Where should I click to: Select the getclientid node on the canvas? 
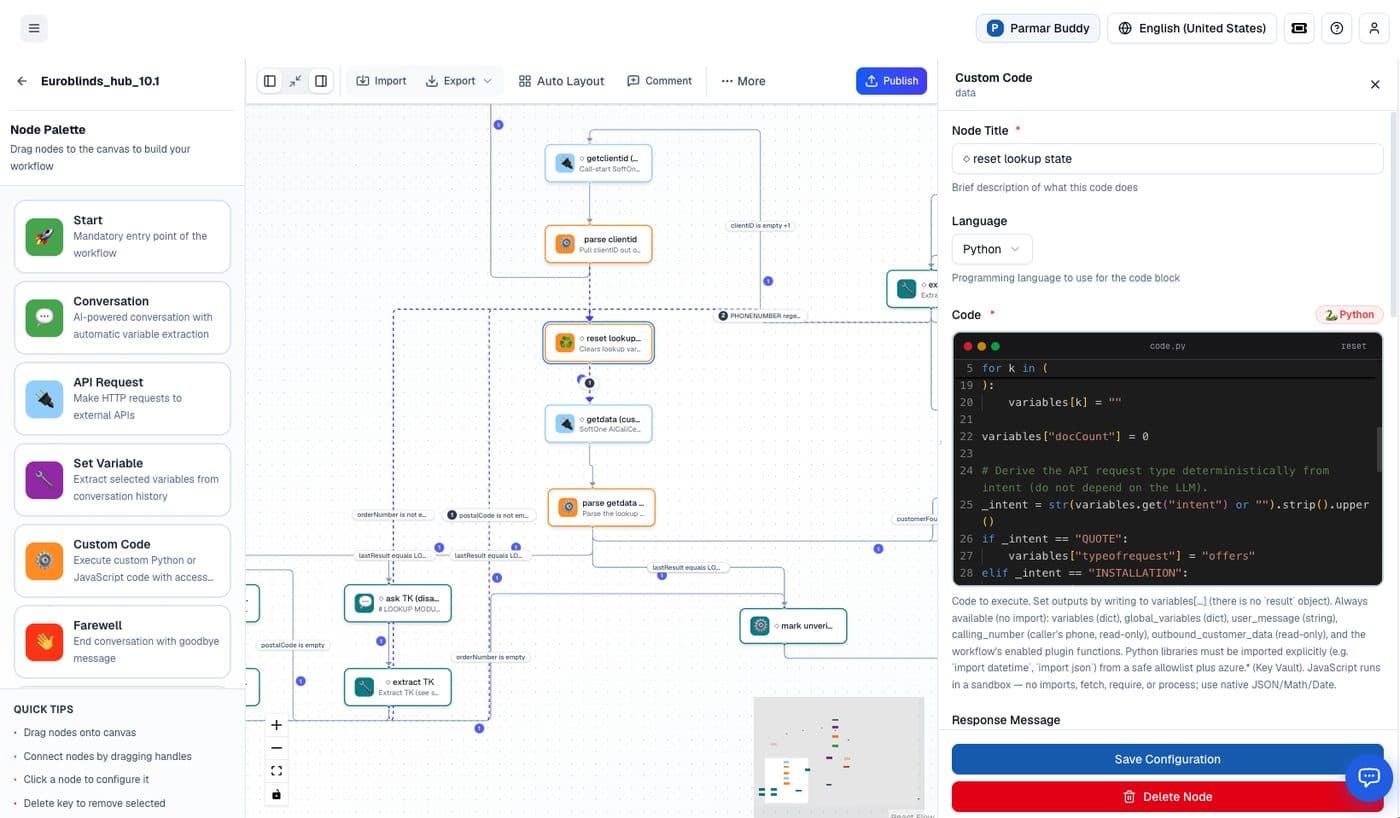[598, 163]
